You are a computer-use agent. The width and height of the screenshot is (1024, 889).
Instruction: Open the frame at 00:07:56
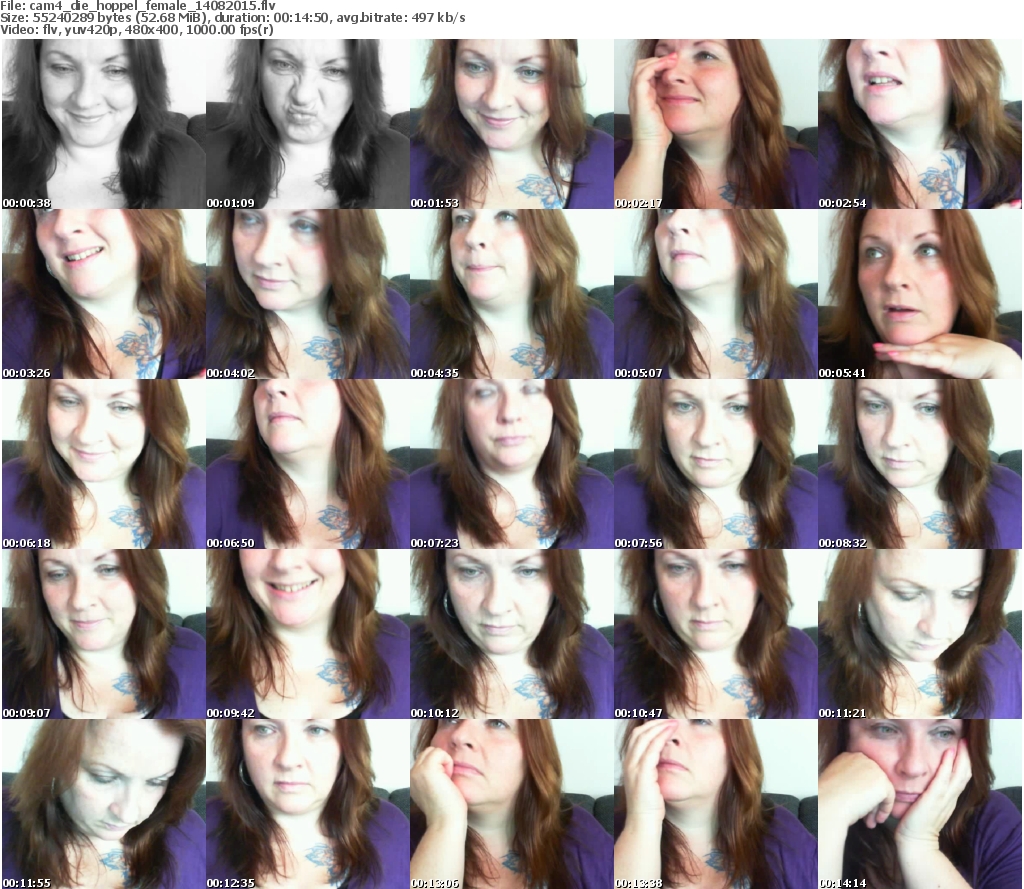(x=715, y=464)
